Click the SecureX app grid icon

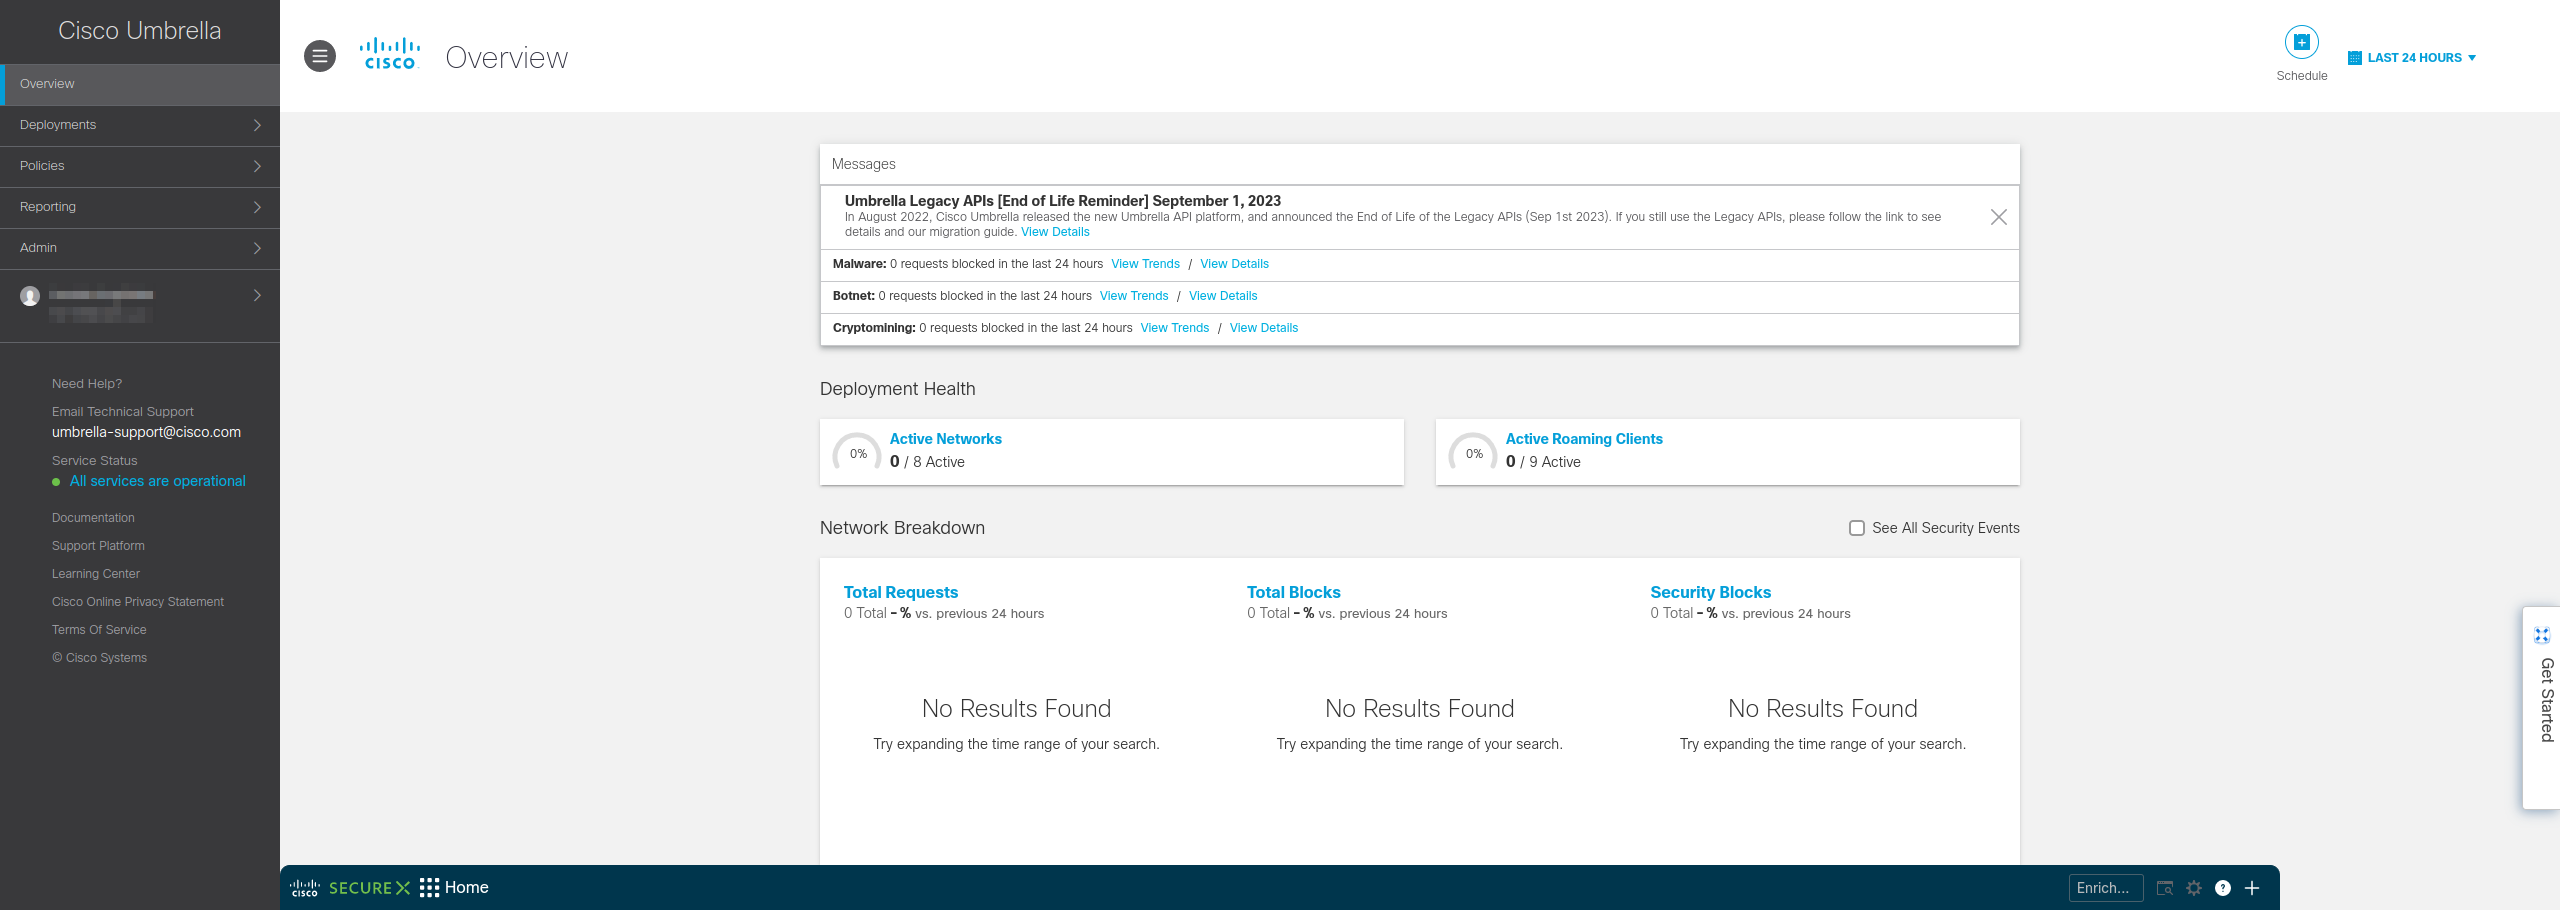430,888
